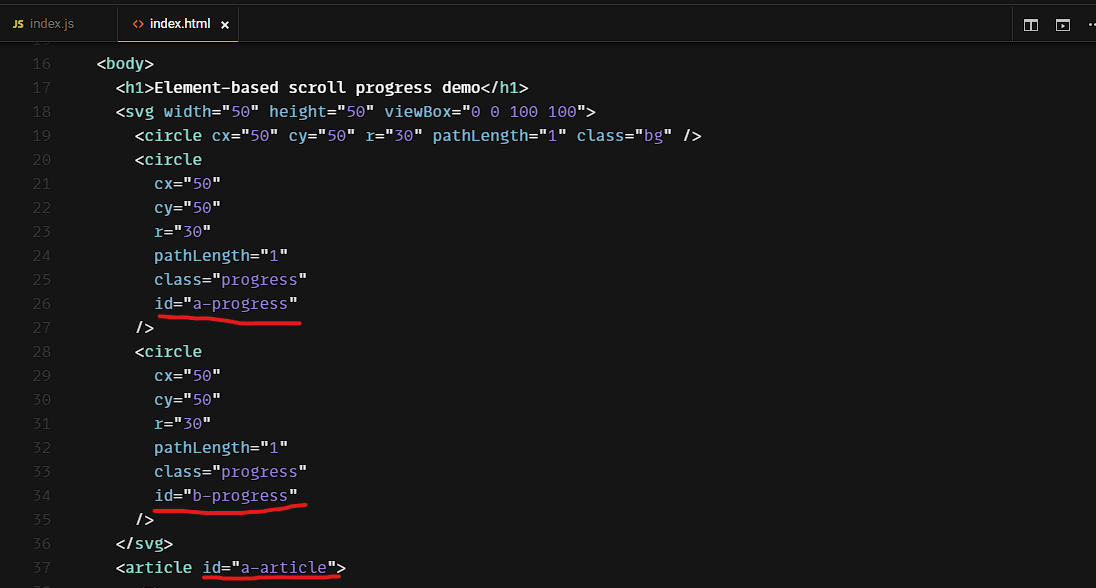Click the opening body tag
The height and width of the screenshot is (588, 1096).
coord(125,64)
